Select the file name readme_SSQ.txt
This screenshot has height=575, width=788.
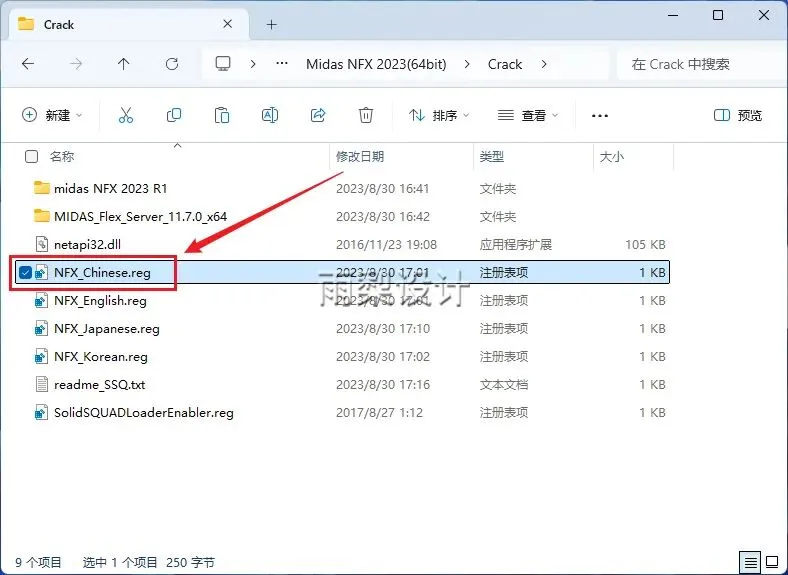[100, 385]
